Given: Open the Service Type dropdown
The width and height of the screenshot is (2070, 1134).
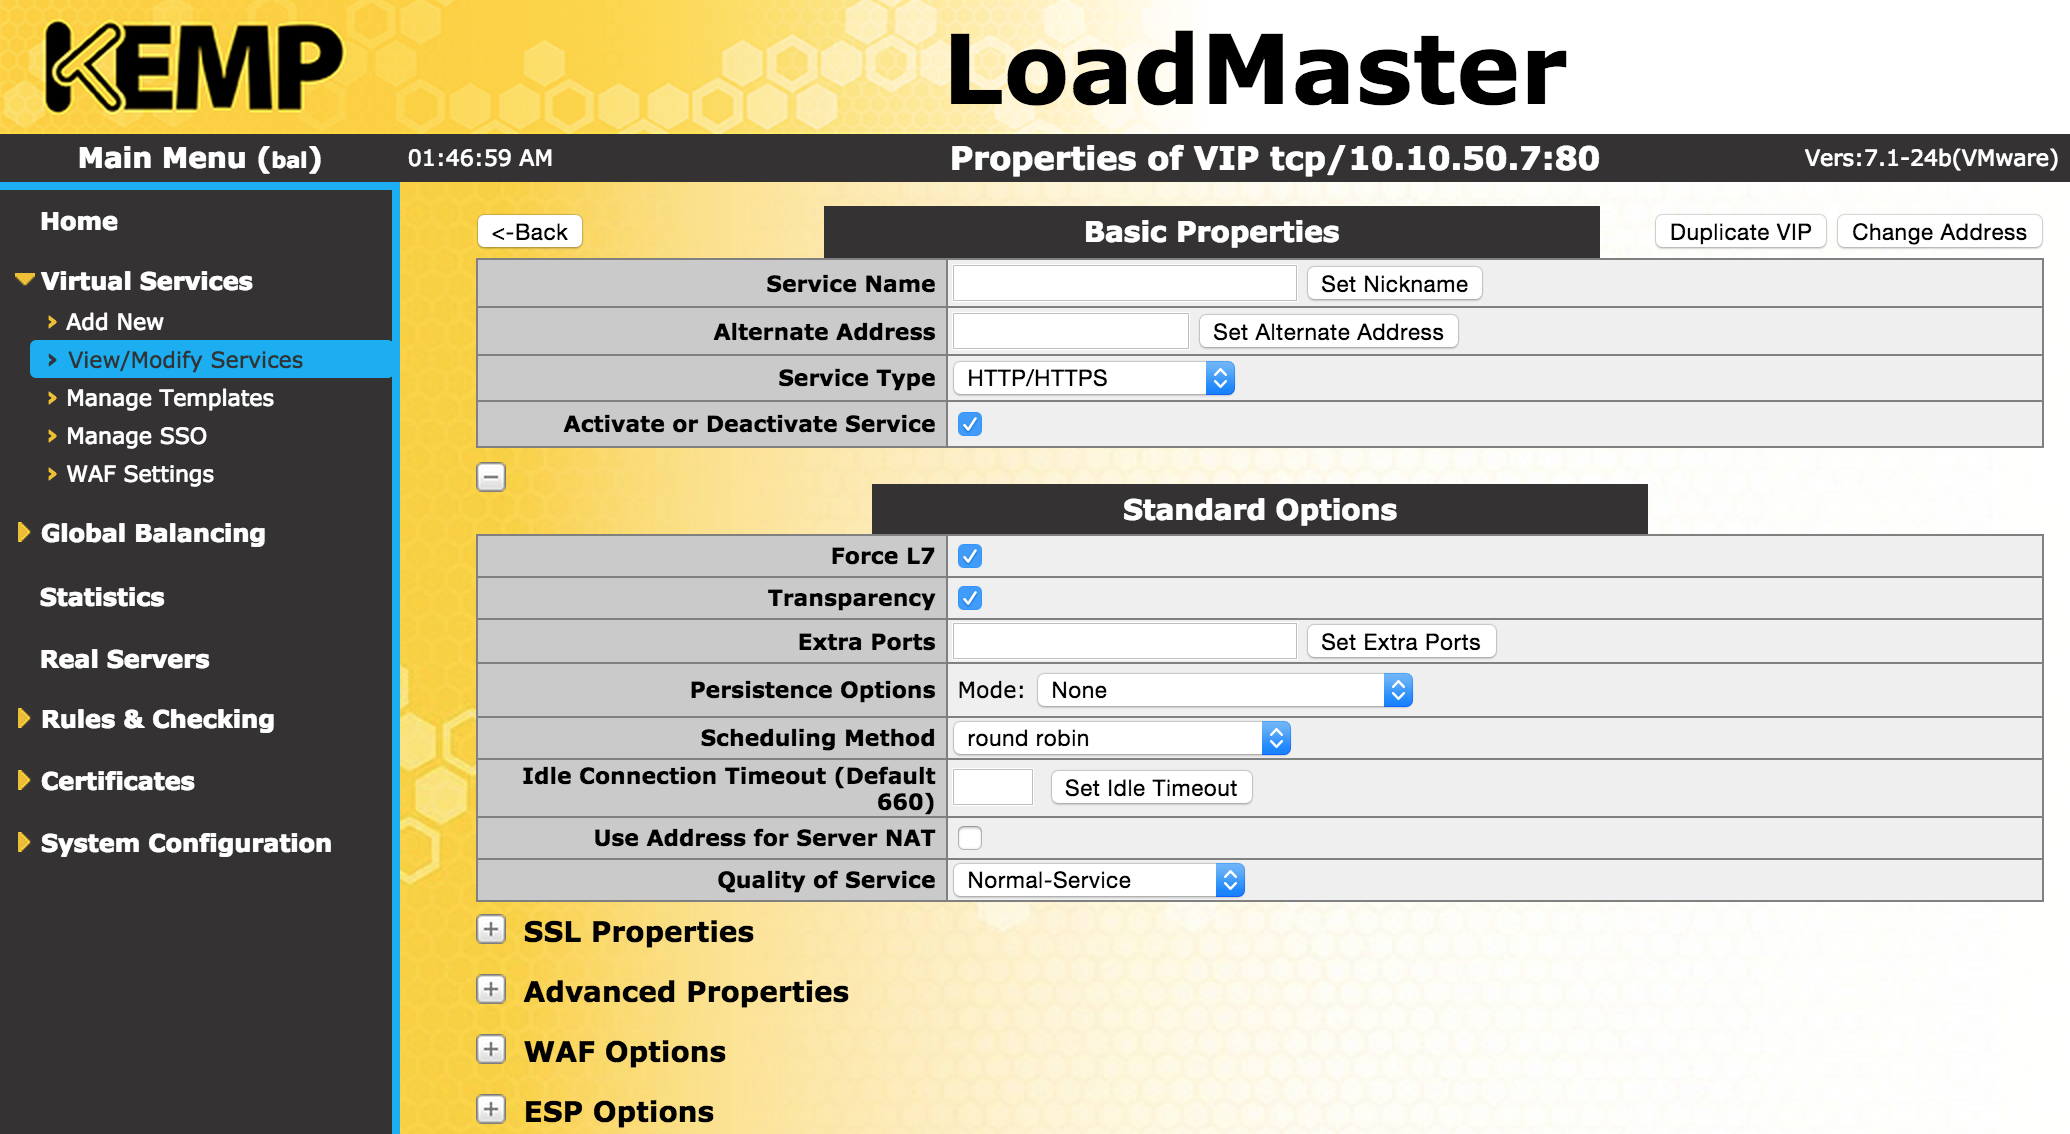Looking at the screenshot, I should click(x=1094, y=378).
